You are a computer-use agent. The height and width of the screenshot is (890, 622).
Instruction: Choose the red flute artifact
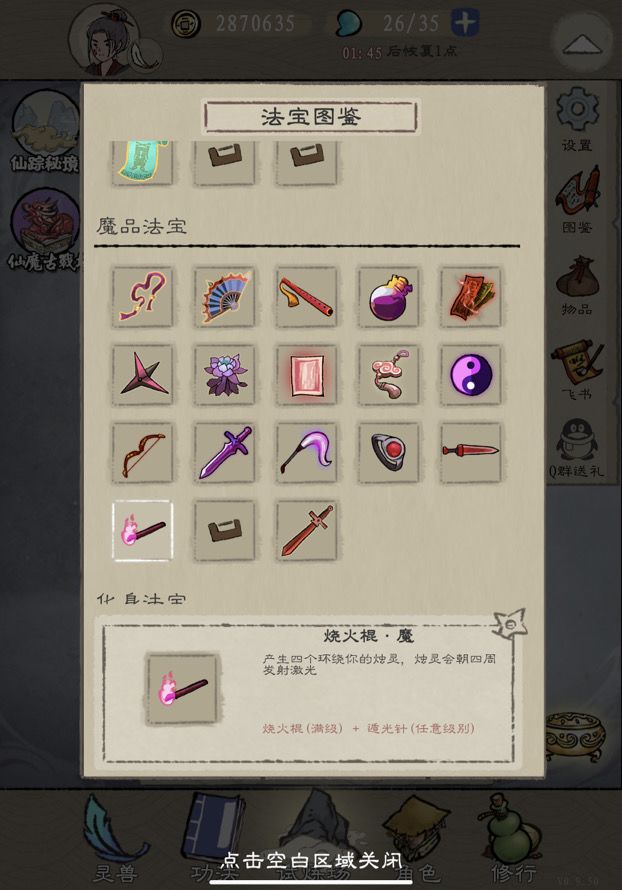(306, 296)
